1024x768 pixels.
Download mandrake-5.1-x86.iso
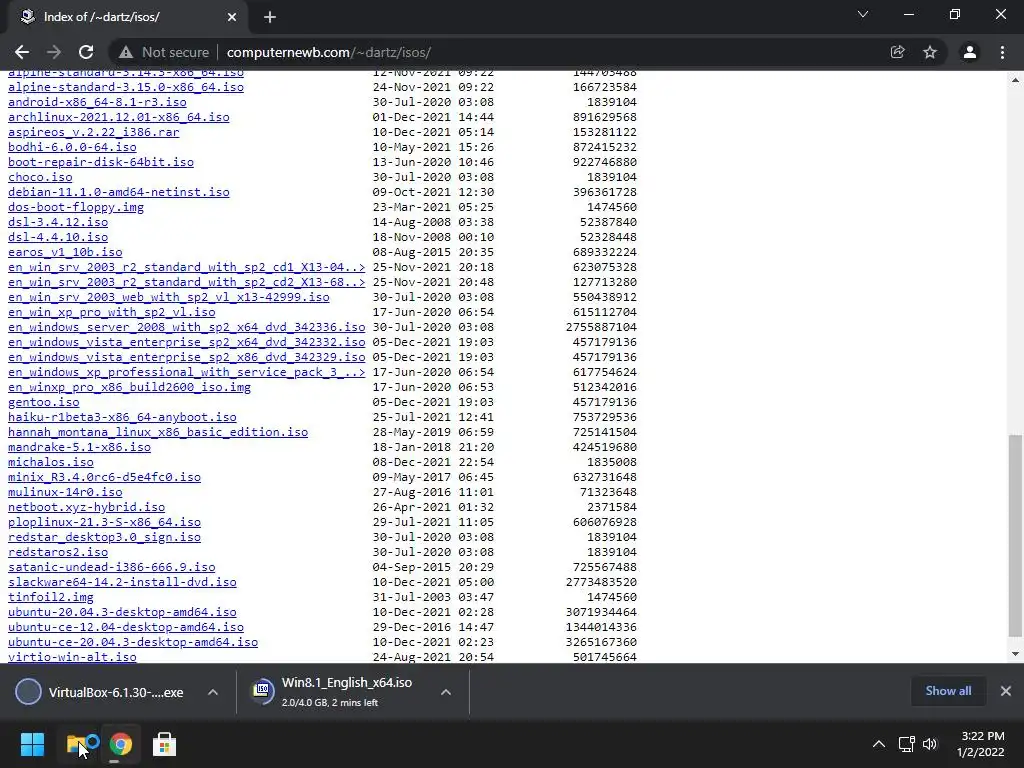tap(79, 447)
